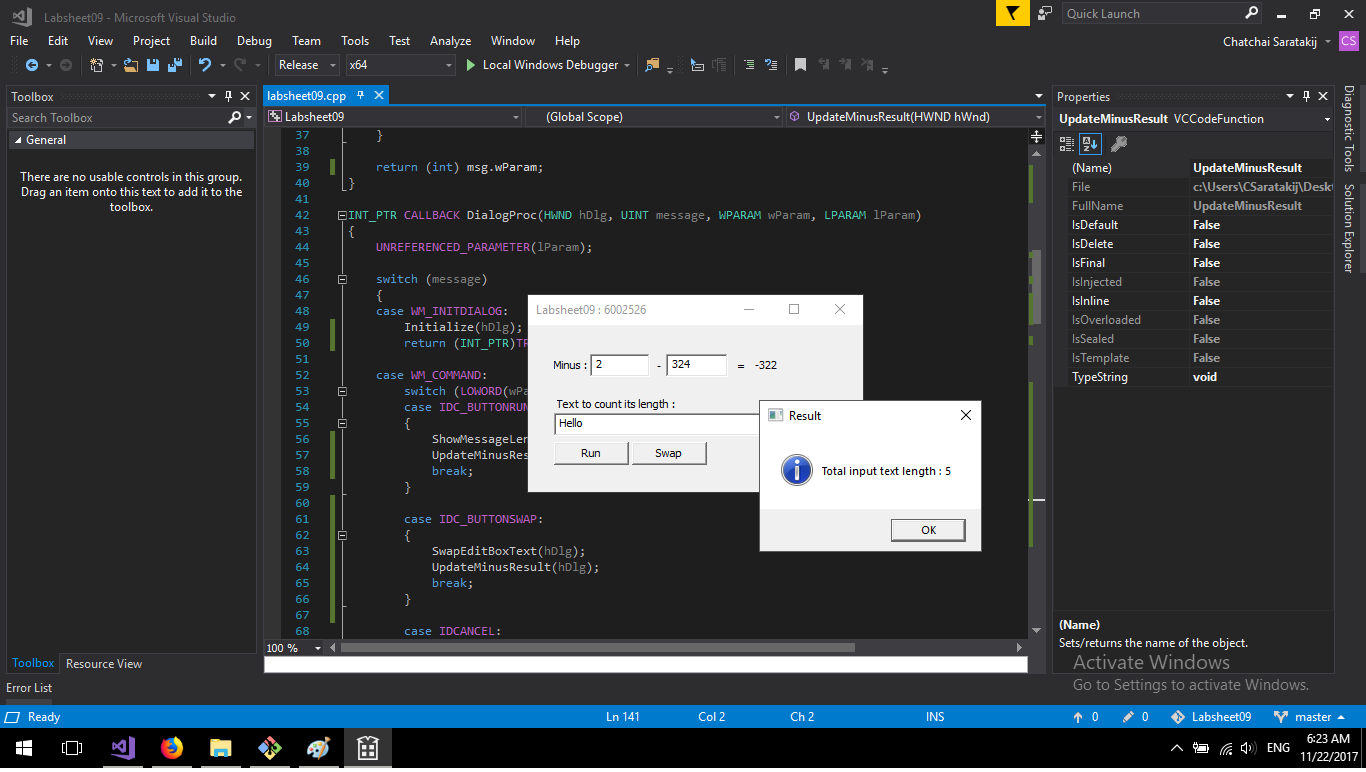Switch to the Toolbox bottom tab

(x=33, y=663)
